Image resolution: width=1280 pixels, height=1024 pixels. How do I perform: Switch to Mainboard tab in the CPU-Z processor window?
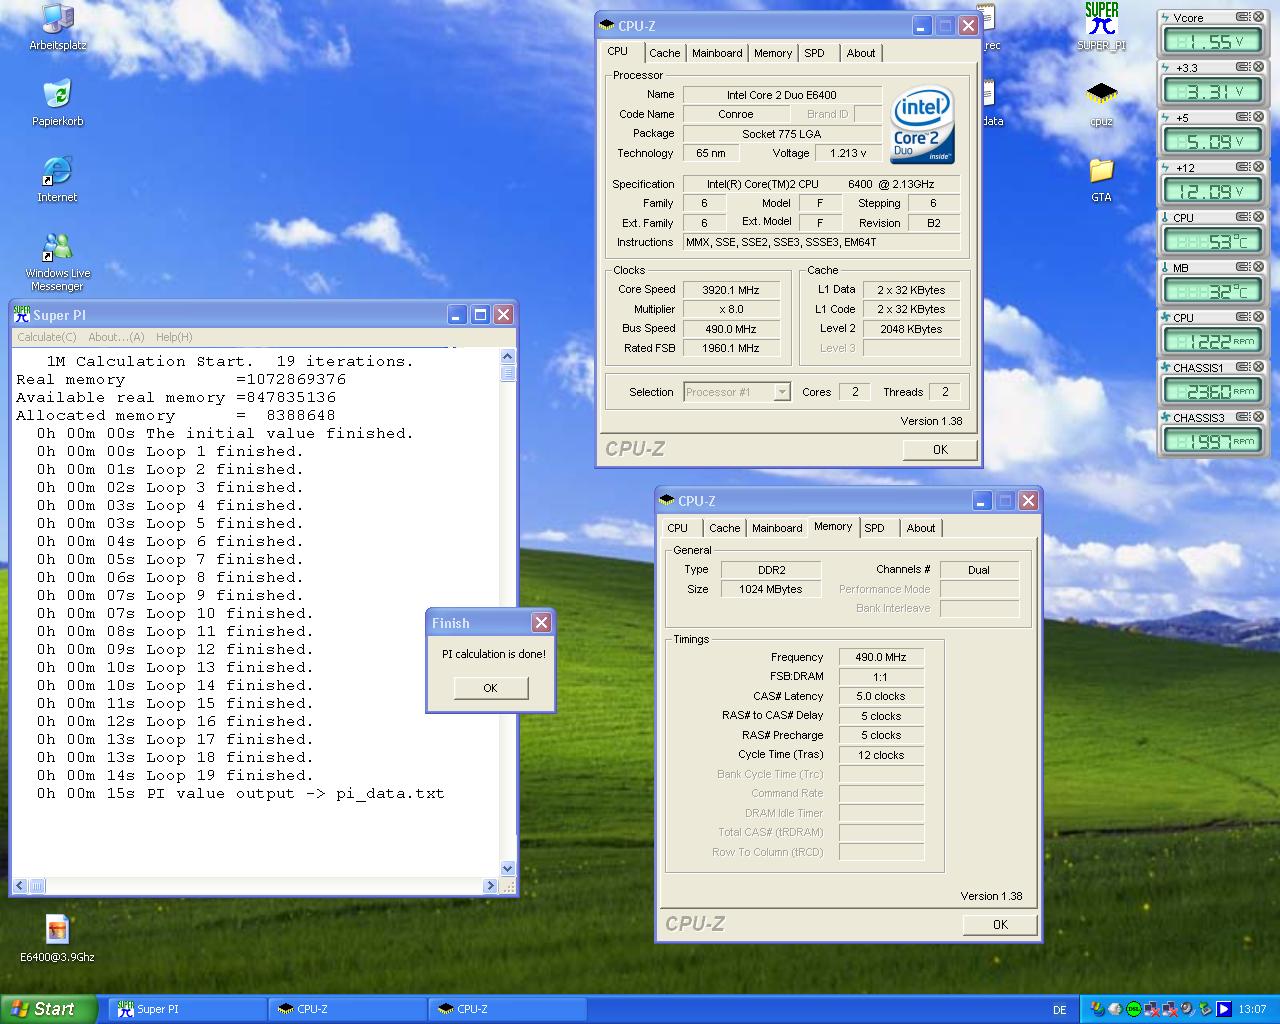[x=717, y=53]
